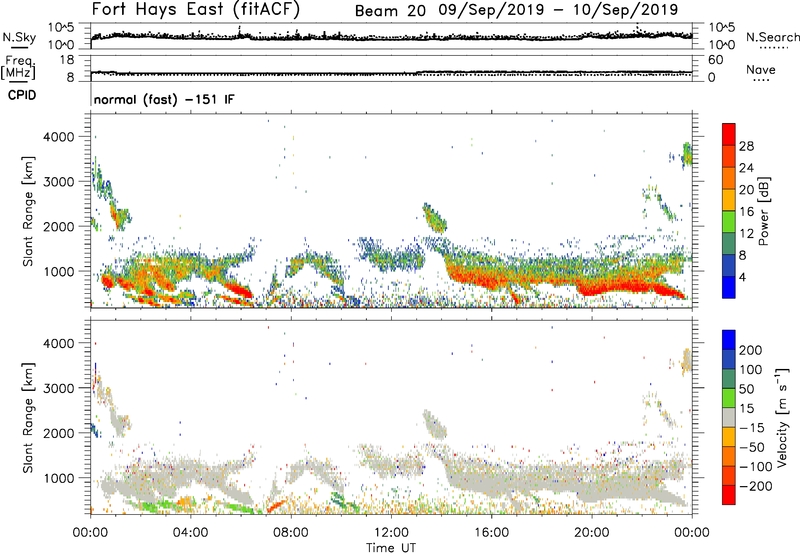The image size is (800, 554).
Task: Select orange-red velocity streak near 07:30 UT
Action: tap(276, 506)
